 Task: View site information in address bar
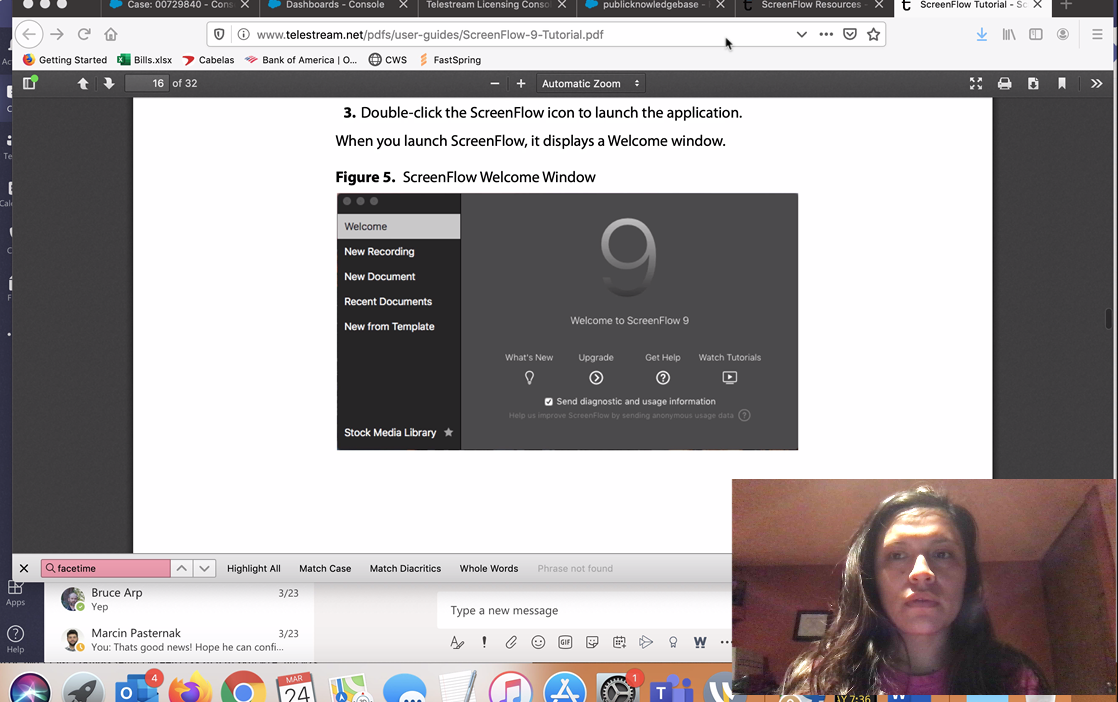click(x=243, y=34)
